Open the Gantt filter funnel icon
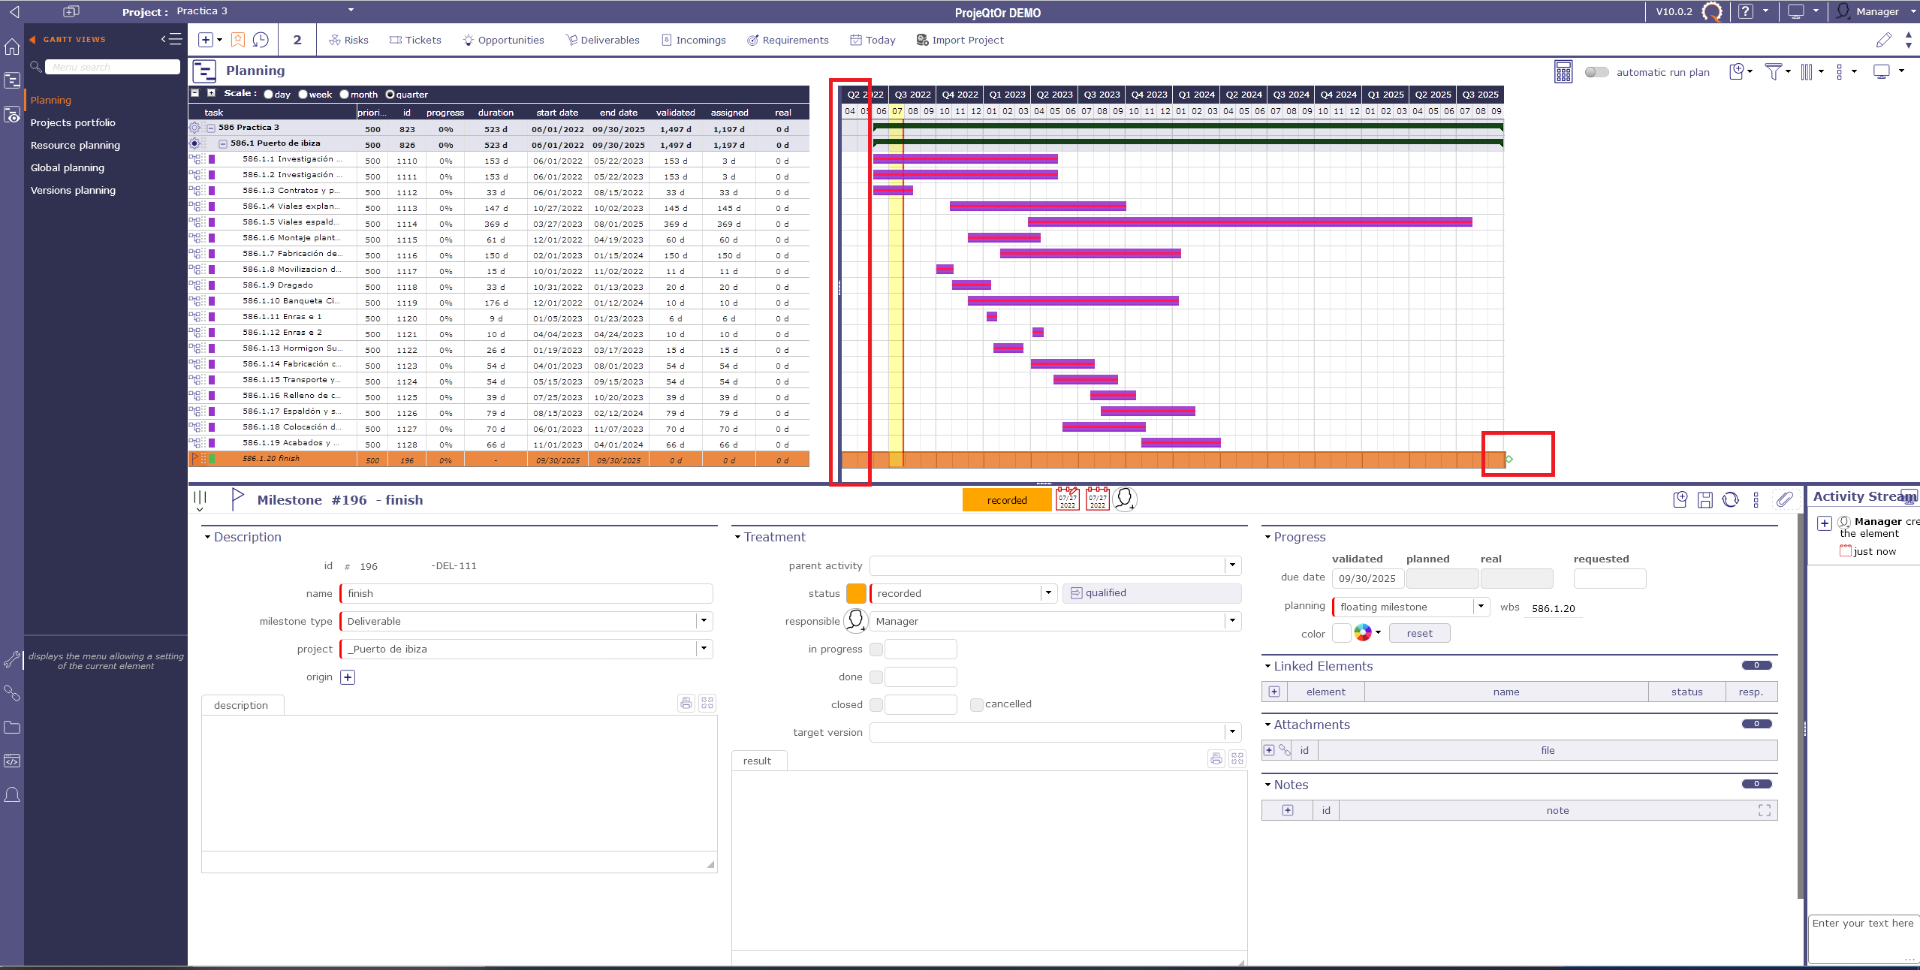The image size is (1920, 970). [x=1773, y=72]
